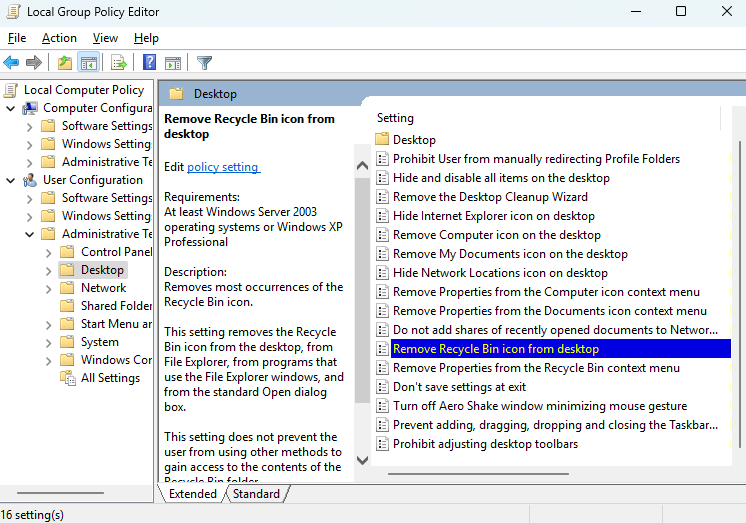Click the policy setting edit link
The width and height of the screenshot is (746, 523).
click(x=223, y=167)
